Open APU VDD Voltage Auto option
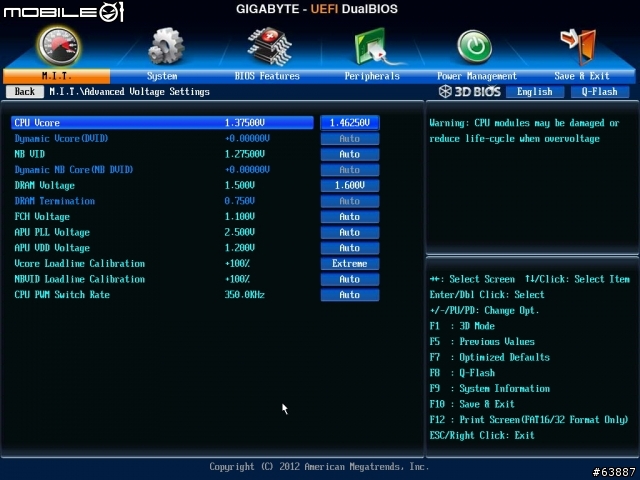This screenshot has height=480, width=640. (350, 248)
